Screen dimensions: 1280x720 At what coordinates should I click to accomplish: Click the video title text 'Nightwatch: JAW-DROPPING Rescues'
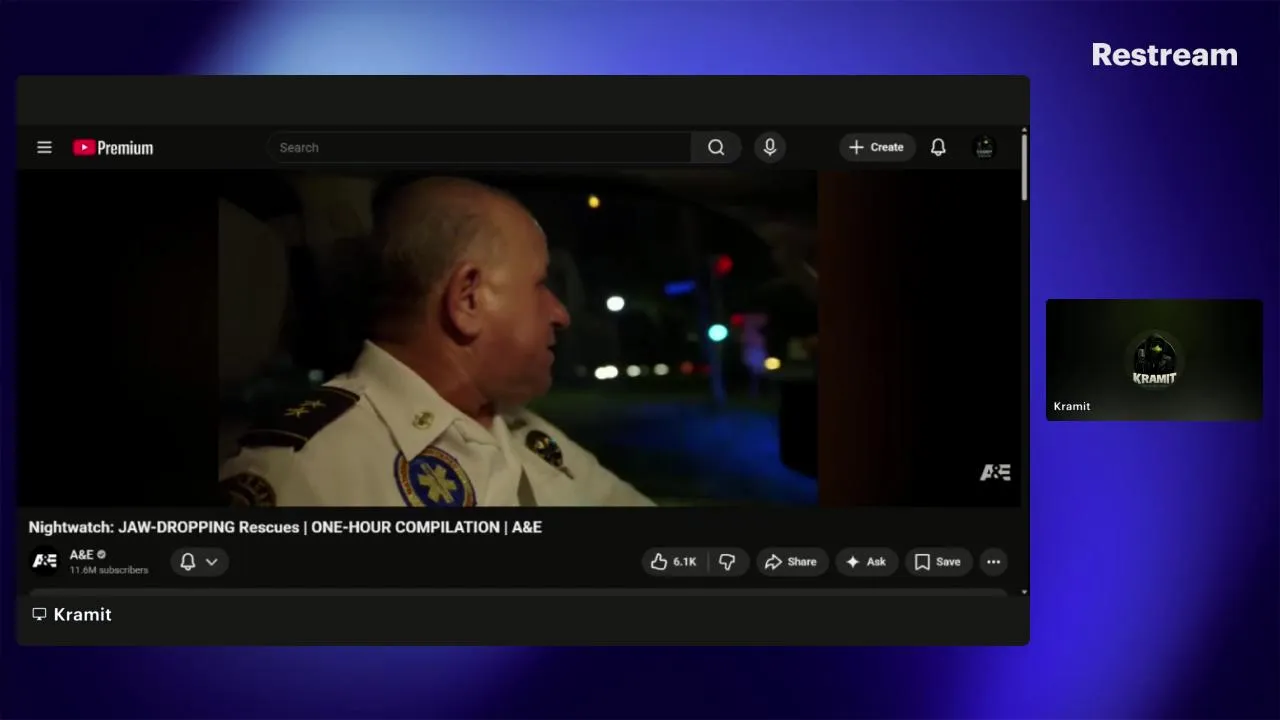(x=164, y=527)
